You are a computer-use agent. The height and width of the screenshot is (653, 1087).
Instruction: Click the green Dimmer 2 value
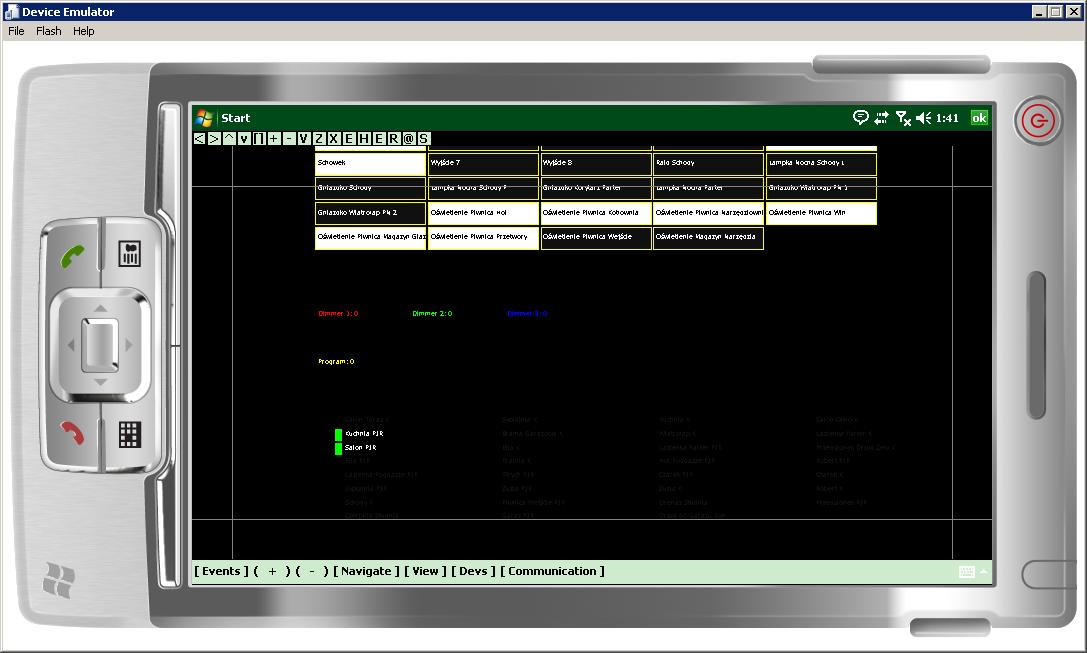point(432,314)
